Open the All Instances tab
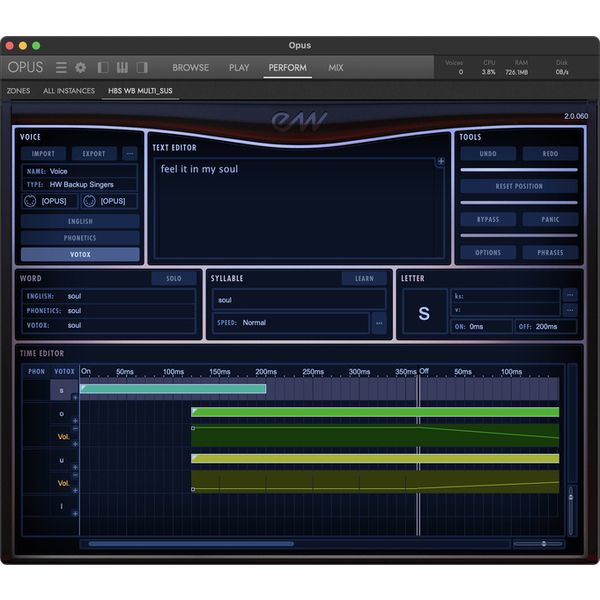The image size is (600, 600). coord(69,91)
